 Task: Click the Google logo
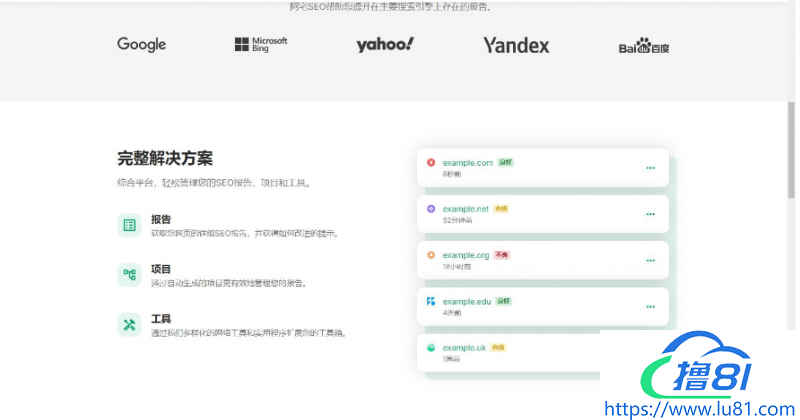click(141, 44)
